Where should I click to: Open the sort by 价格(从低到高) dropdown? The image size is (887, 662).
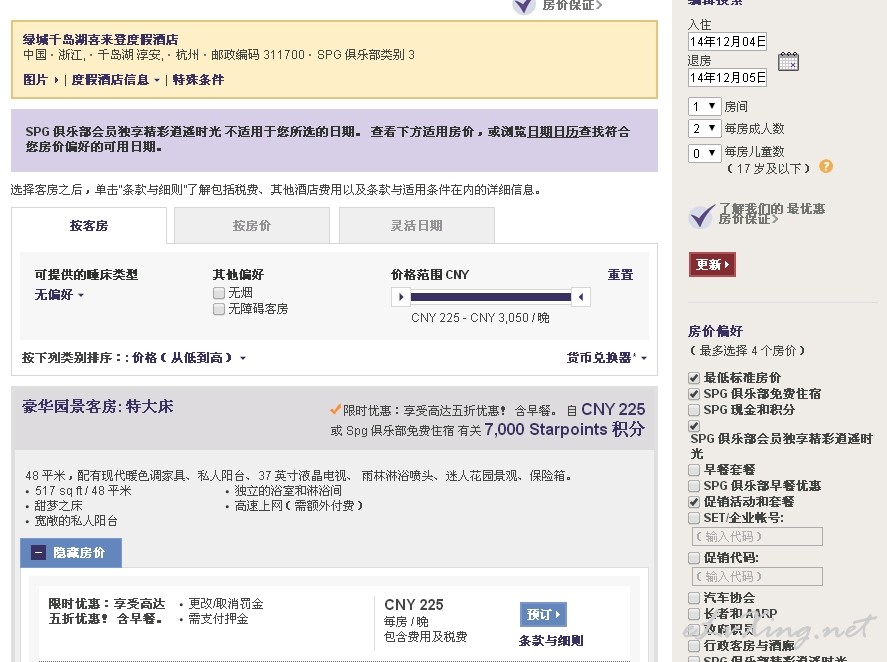coord(189,358)
